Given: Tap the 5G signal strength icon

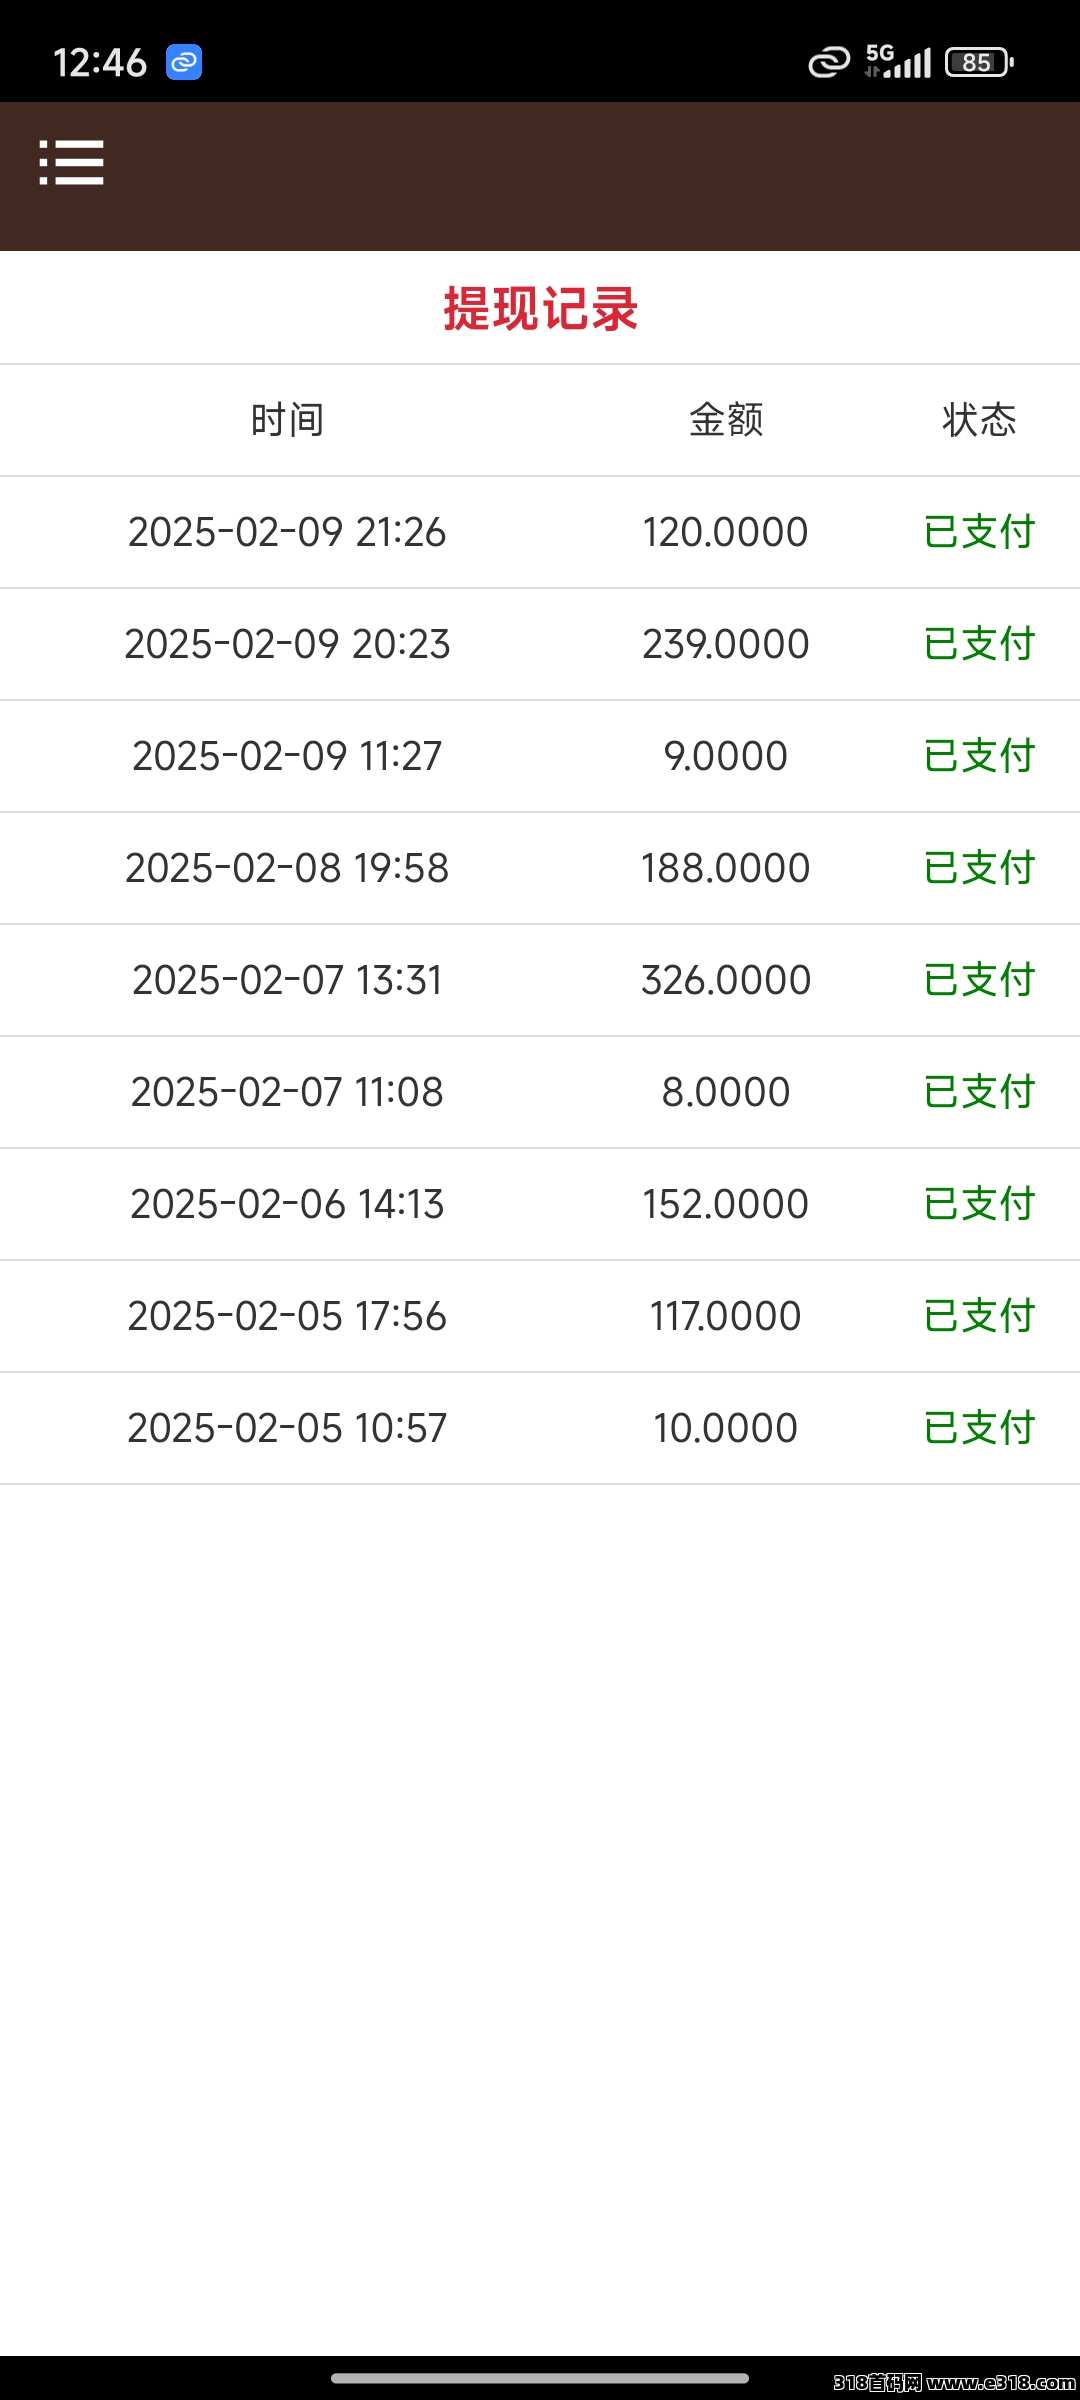Looking at the screenshot, I should coord(898,61).
